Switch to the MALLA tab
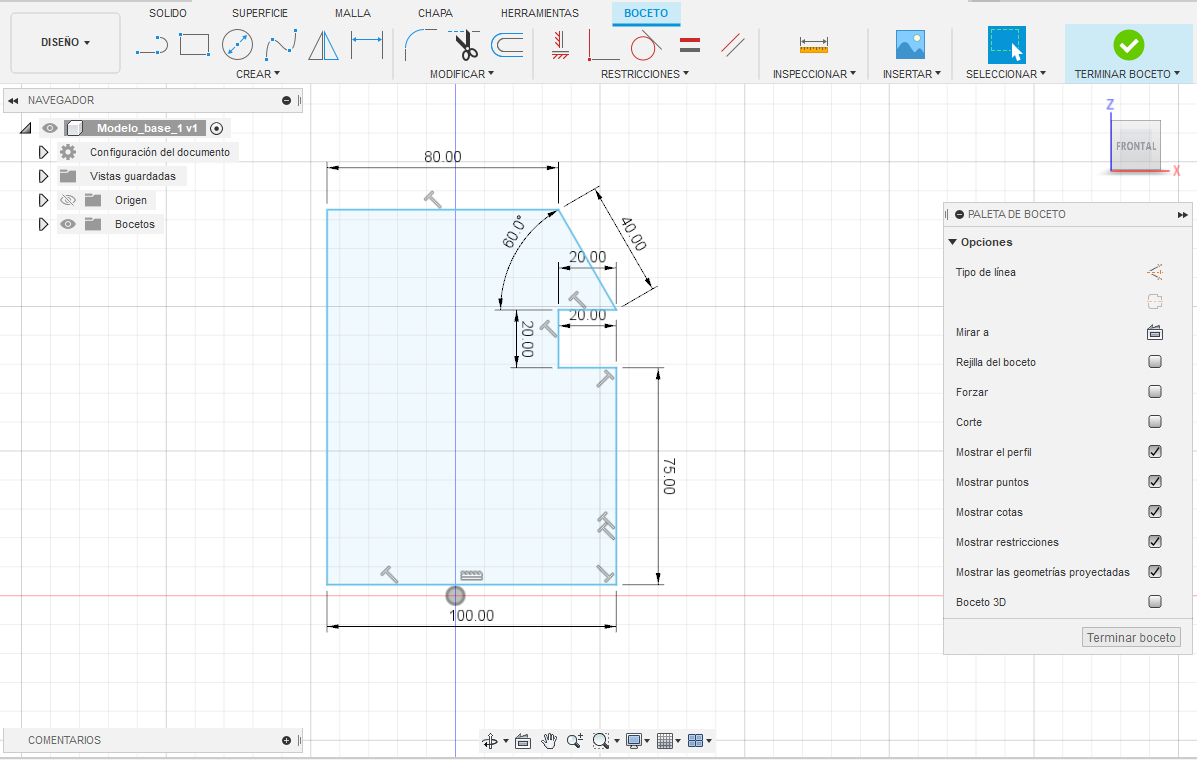Image resolution: width=1197 pixels, height=760 pixels. (353, 13)
